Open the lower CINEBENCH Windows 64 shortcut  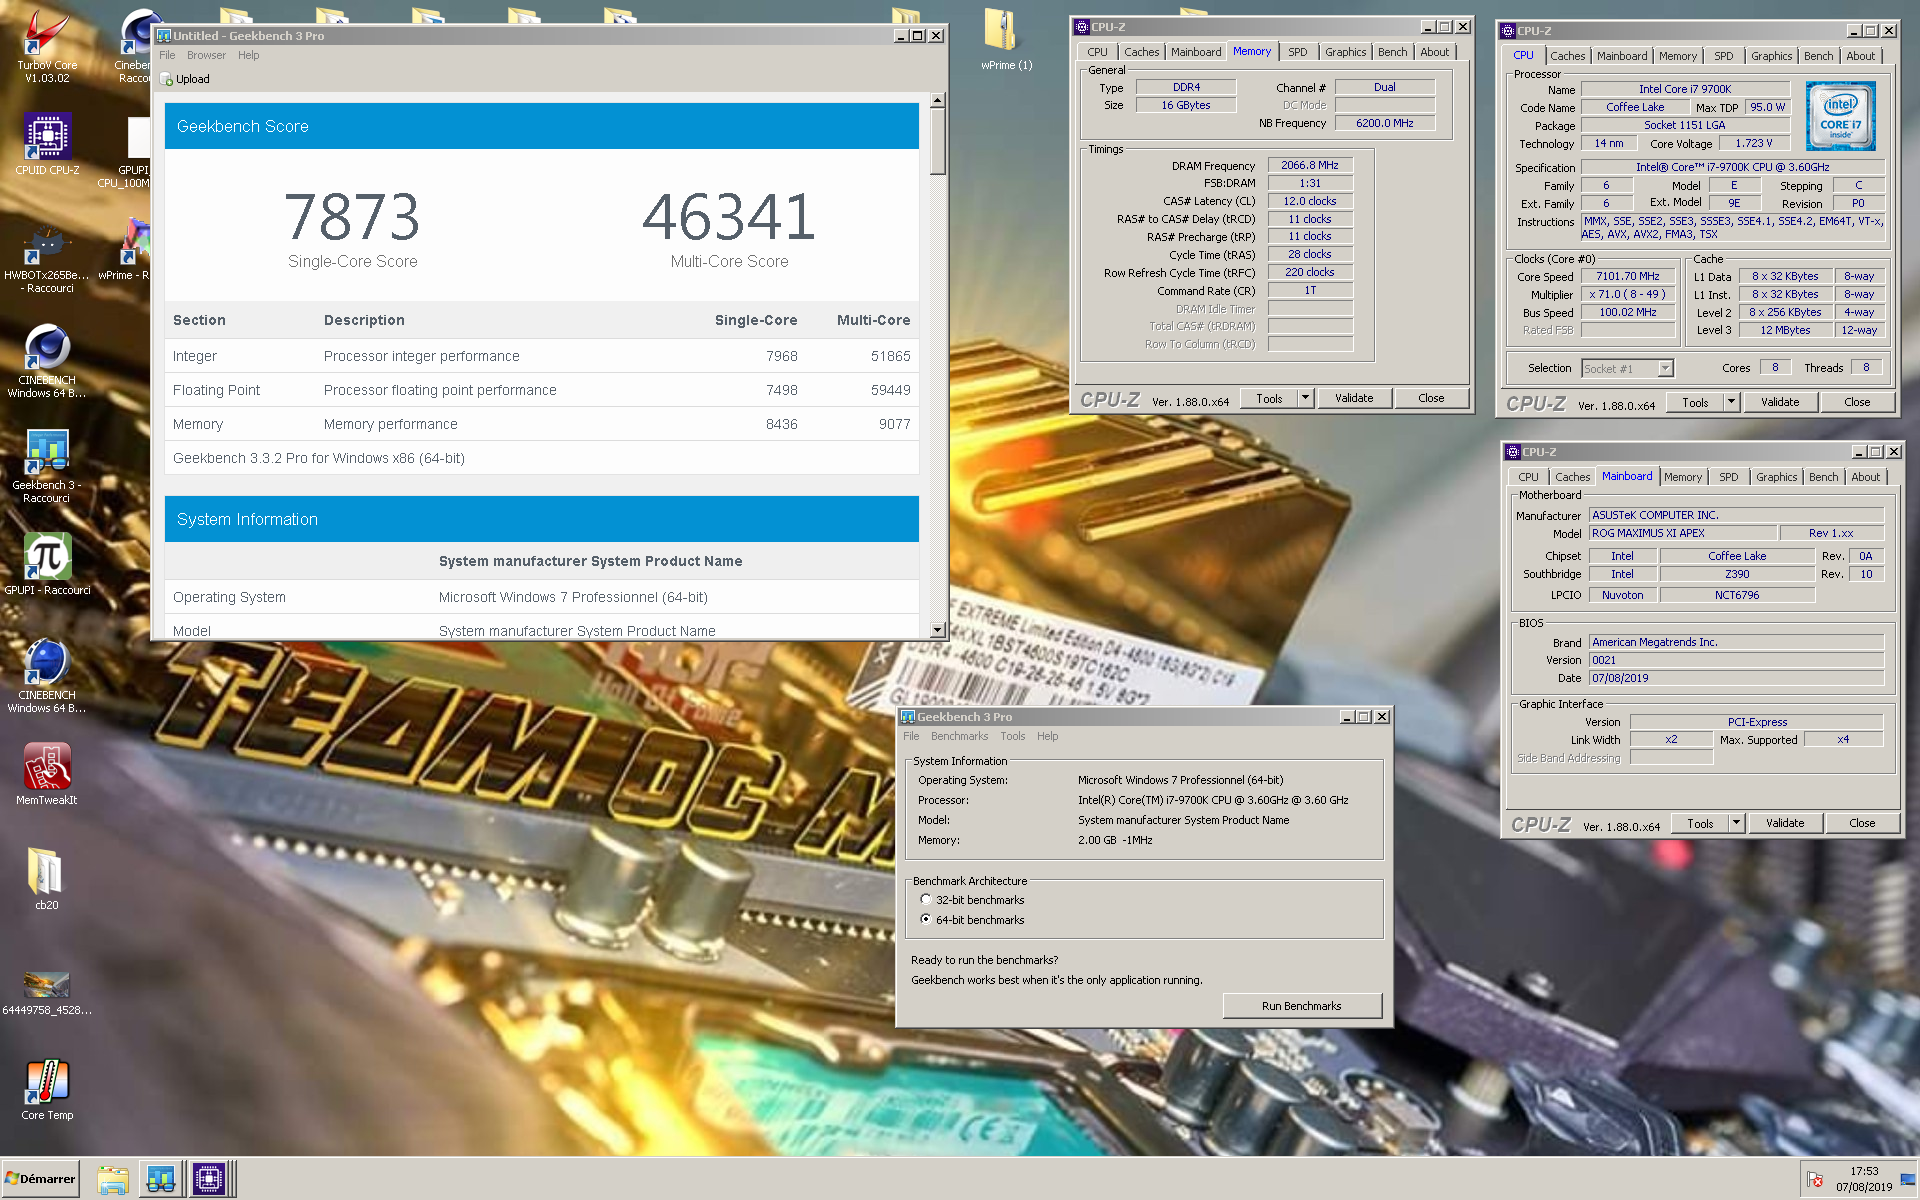[46, 677]
